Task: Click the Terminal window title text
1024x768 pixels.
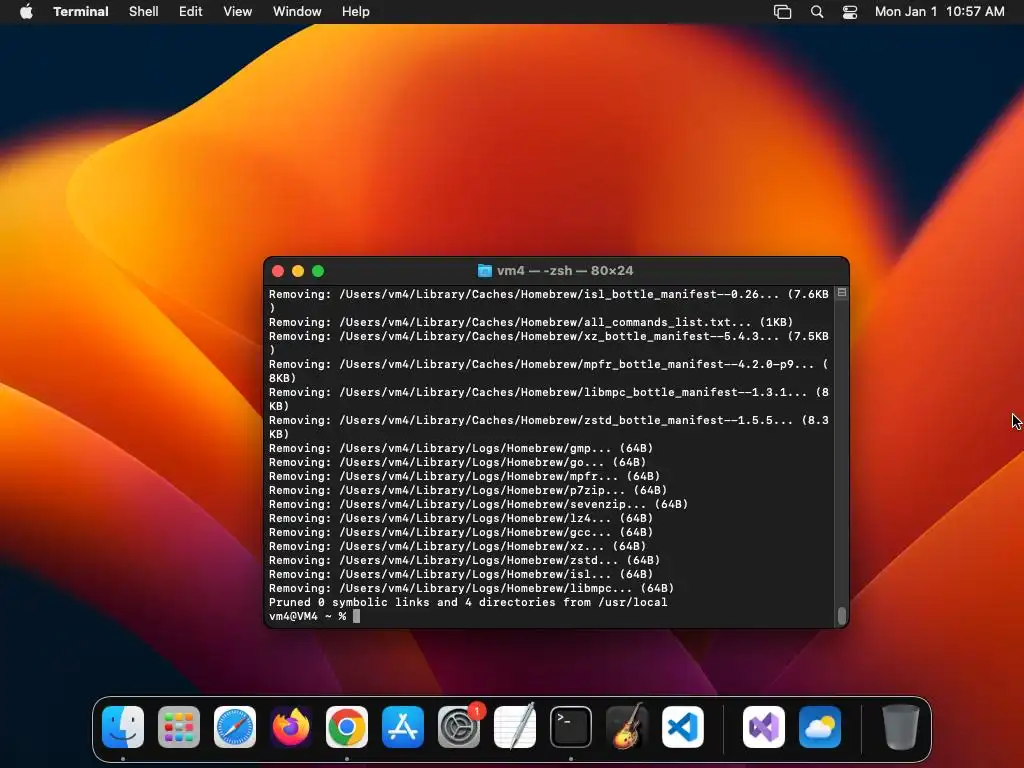Action: pyautogui.click(x=565, y=270)
